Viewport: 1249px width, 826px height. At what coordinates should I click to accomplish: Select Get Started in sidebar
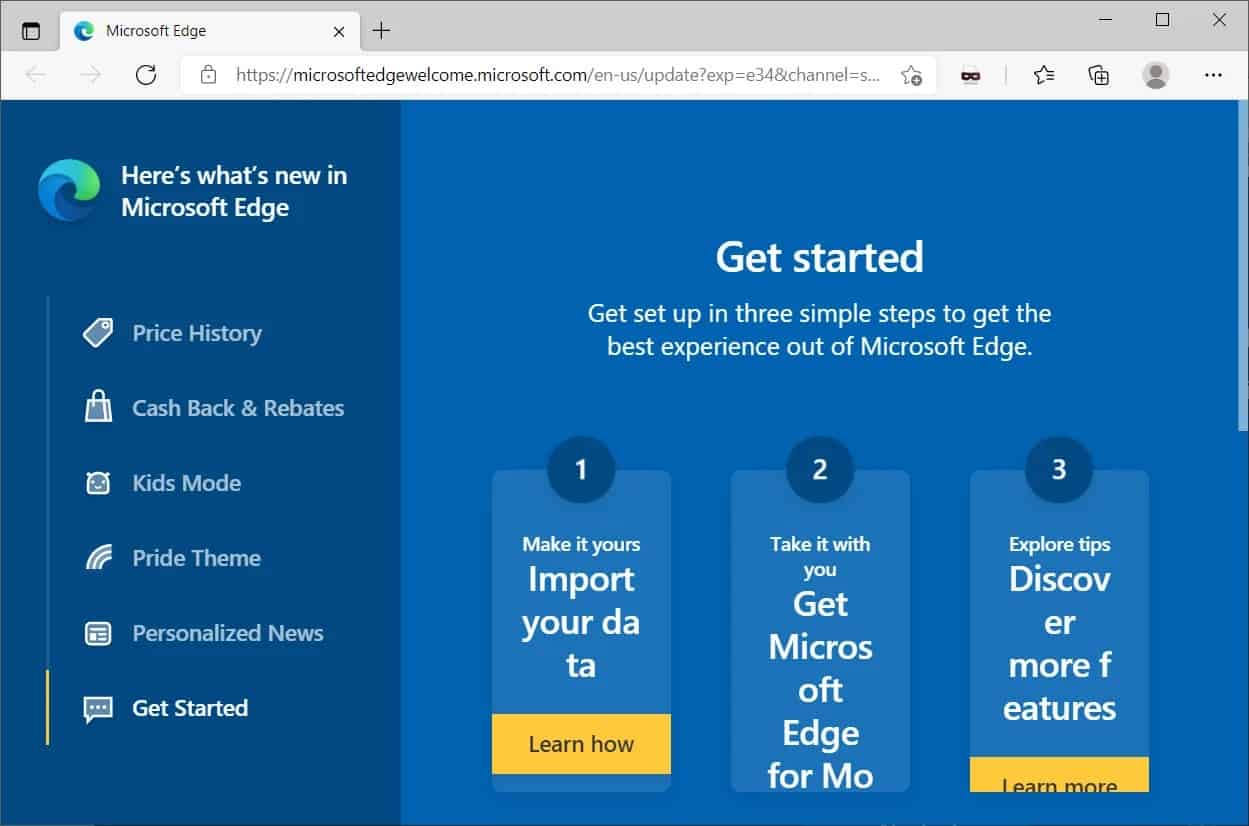(190, 708)
